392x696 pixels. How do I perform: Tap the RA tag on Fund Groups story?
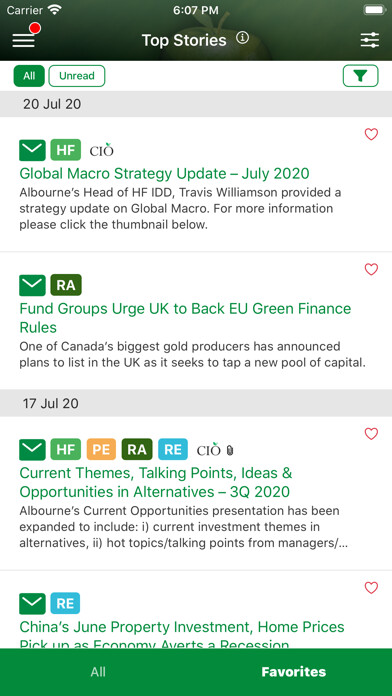click(66, 285)
